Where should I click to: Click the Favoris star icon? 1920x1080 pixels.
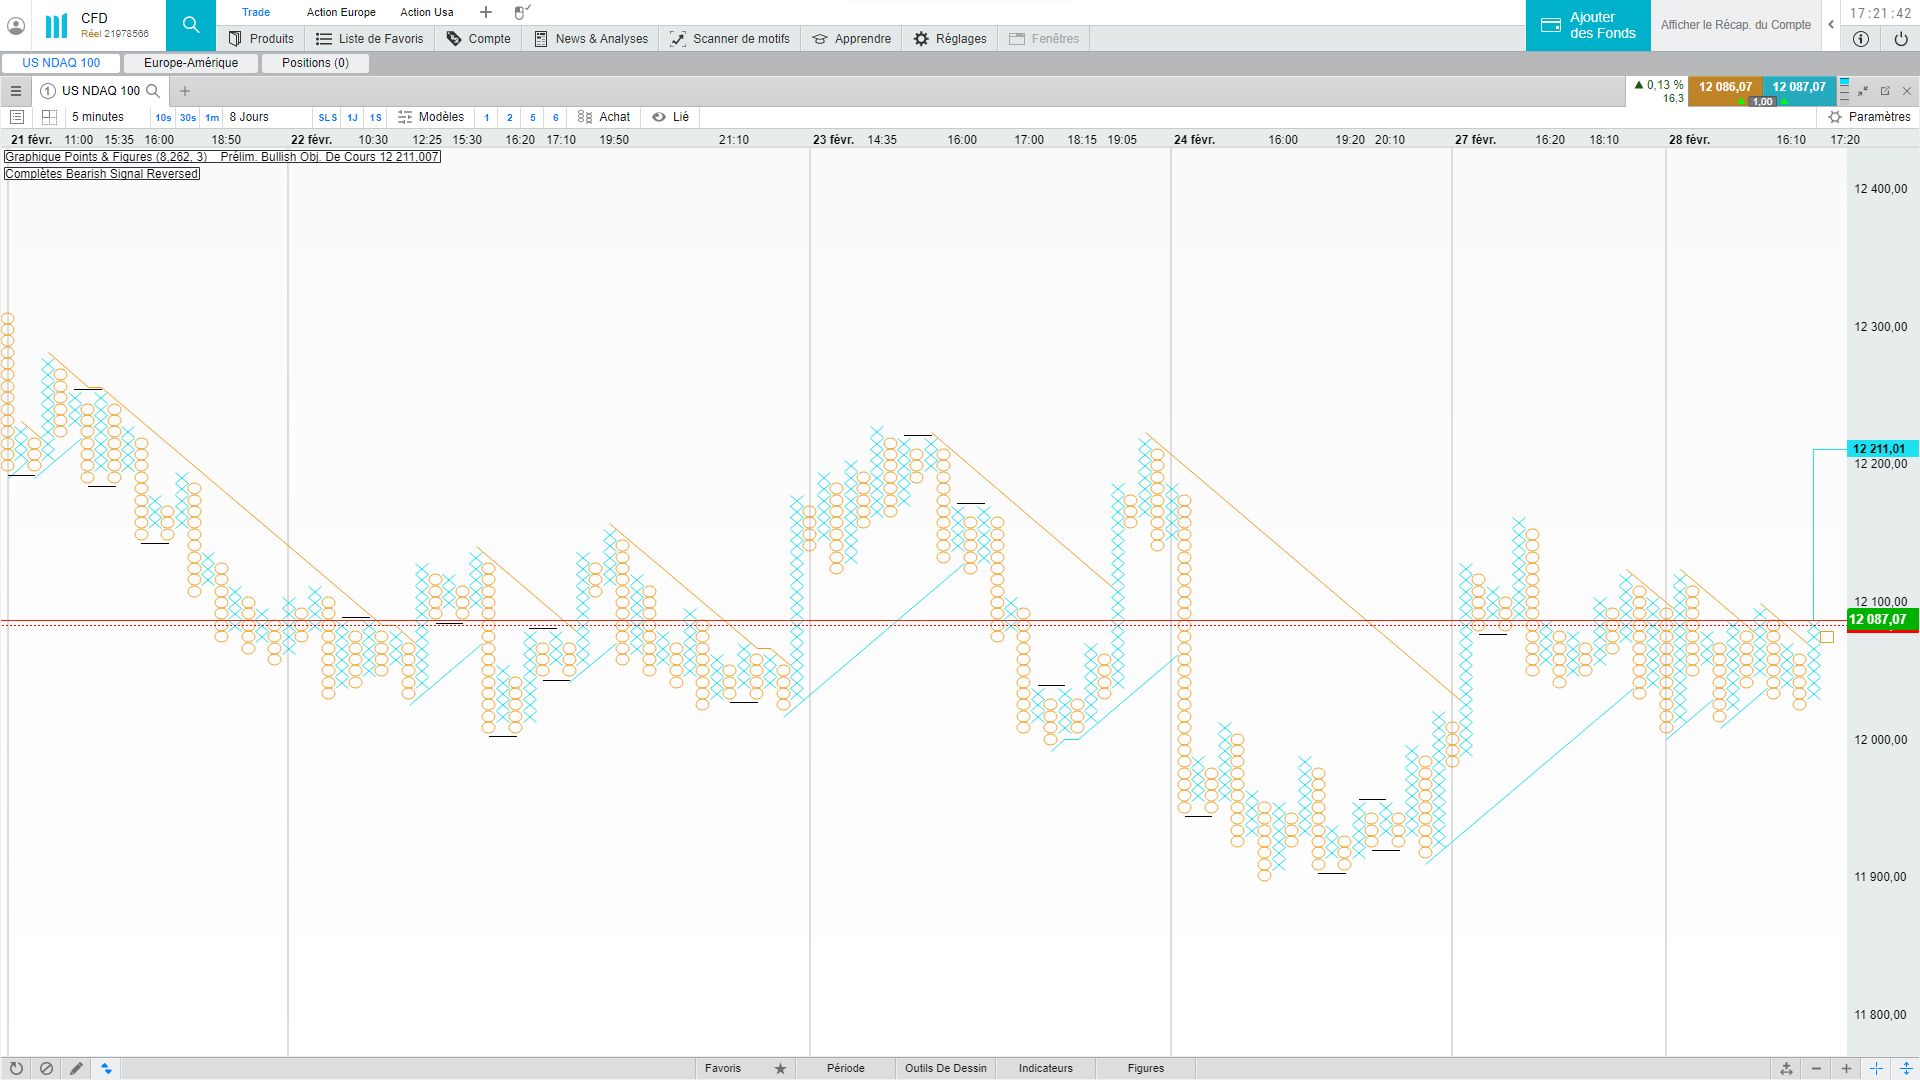[x=780, y=1068]
